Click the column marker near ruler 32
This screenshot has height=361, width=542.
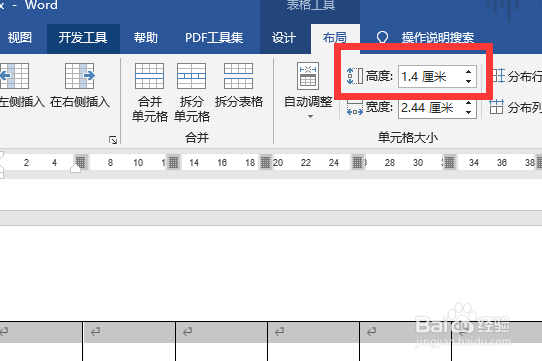click(x=449, y=162)
